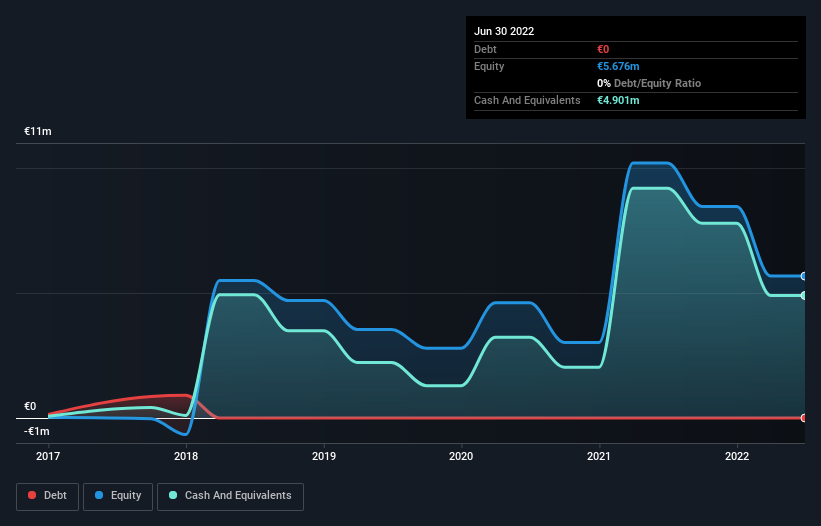The height and width of the screenshot is (526, 821).
Task: Click the €4.901m cash value in tooltip
Action: coord(618,100)
